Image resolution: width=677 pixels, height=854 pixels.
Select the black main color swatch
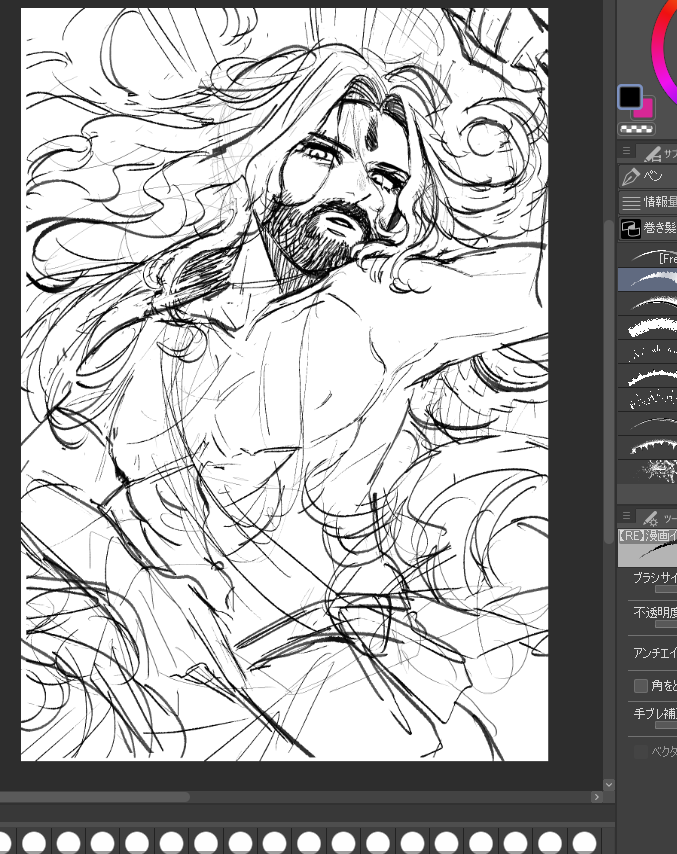(x=630, y=97)
